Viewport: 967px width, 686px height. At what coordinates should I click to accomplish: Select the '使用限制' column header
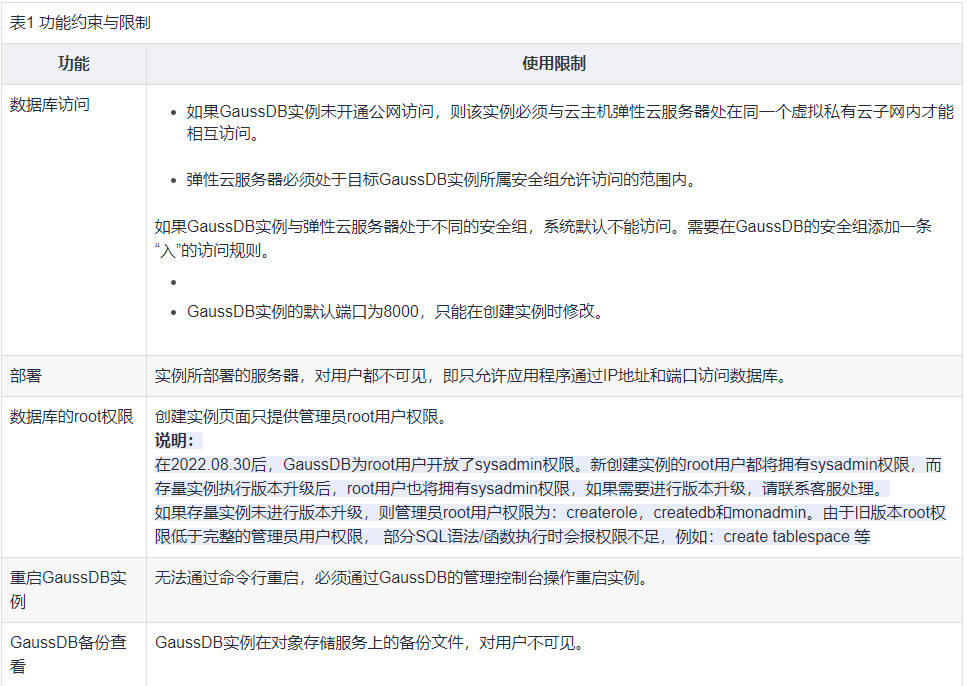click(554, 64)
